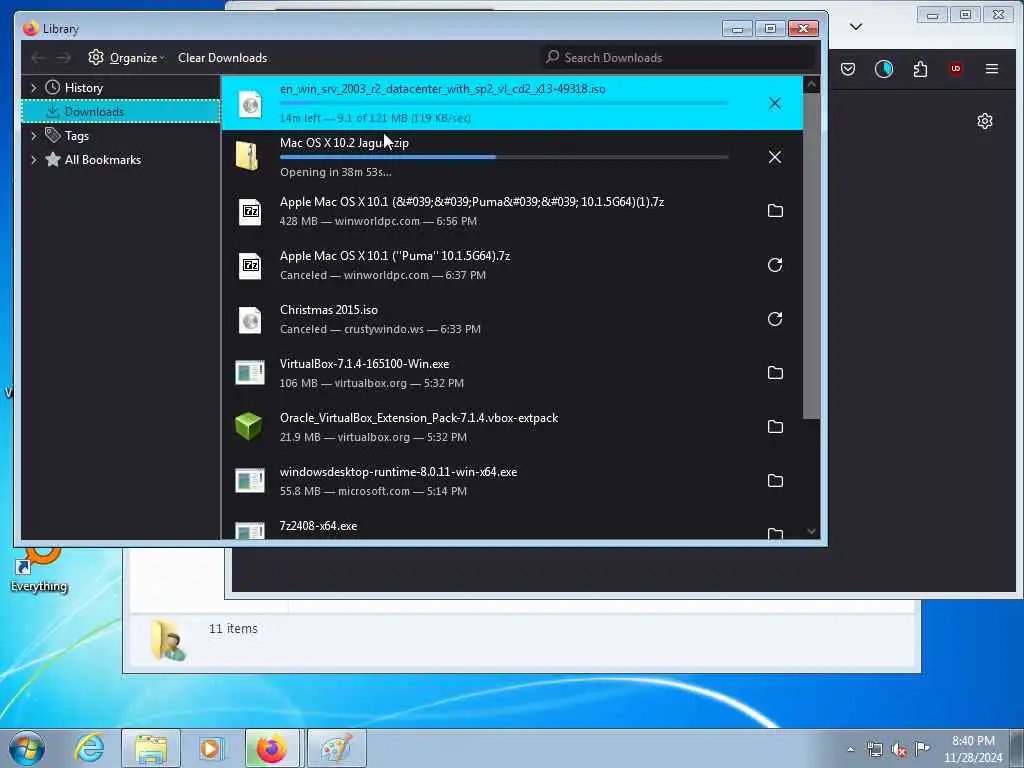This screenshot has width=1024, height=768.
Task: Click the taskbar clock showing 8:40 PM
Action: 973,749
